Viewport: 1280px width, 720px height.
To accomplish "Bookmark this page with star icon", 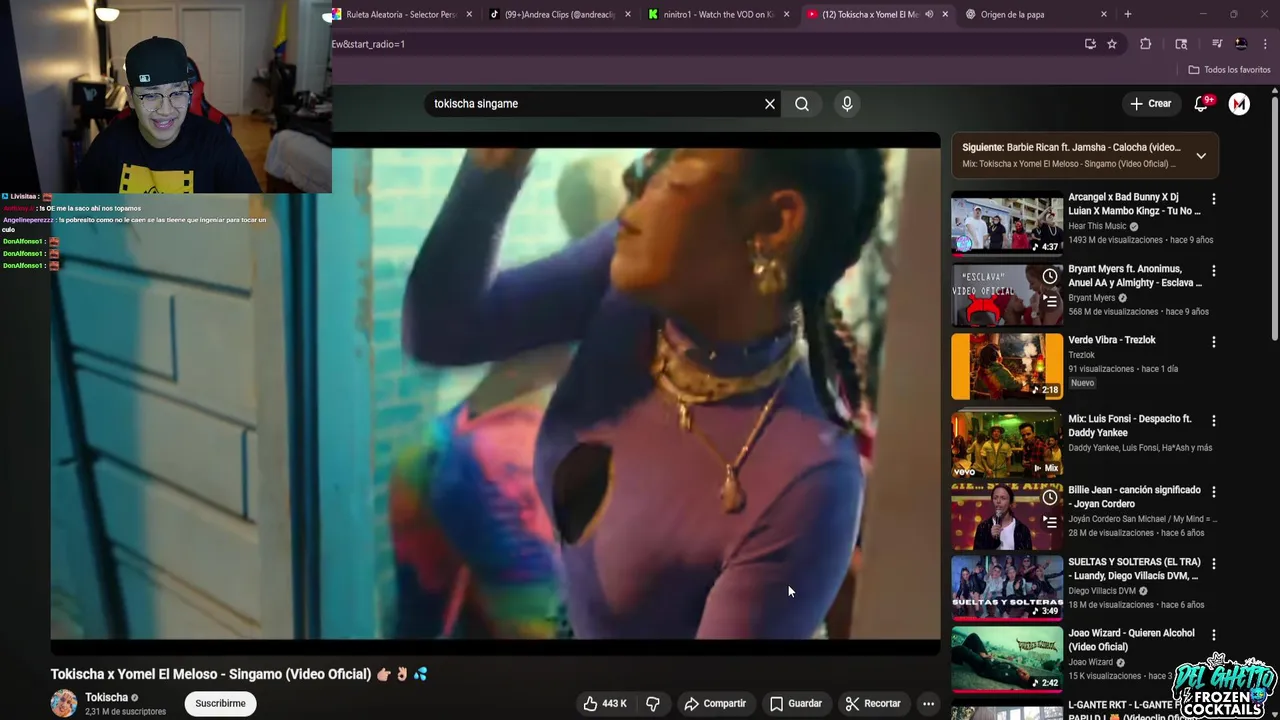I will point(1112,44).
